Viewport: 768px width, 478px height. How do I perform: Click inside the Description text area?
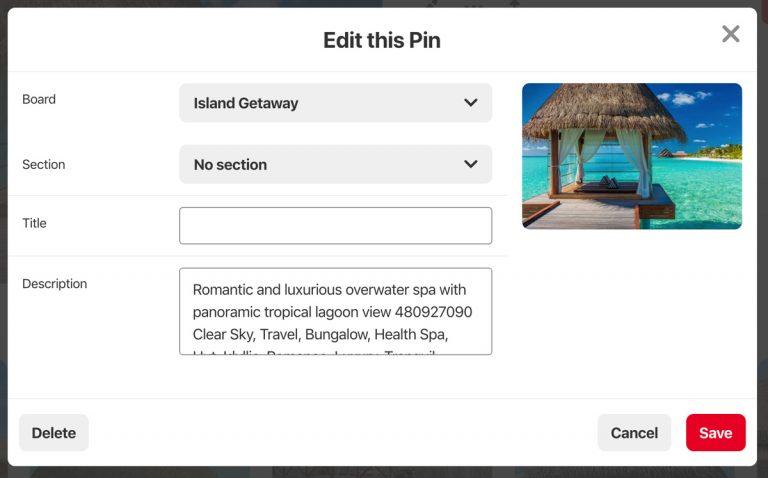tap(335, 311)
